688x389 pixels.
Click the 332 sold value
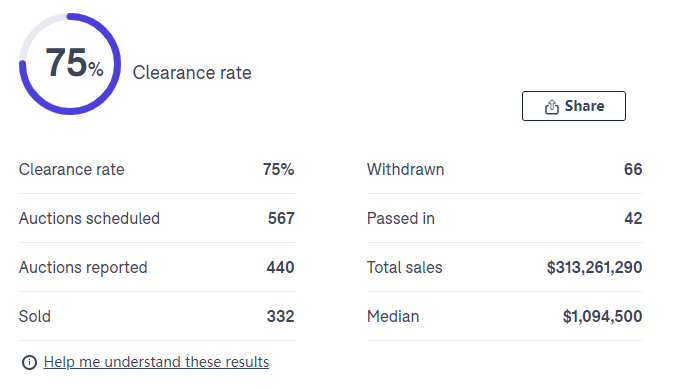tap(280, 317)
